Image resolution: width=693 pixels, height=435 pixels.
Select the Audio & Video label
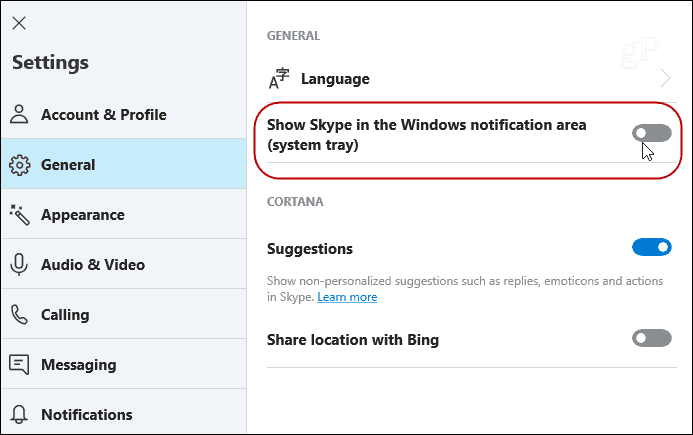[x=93, y=265]
